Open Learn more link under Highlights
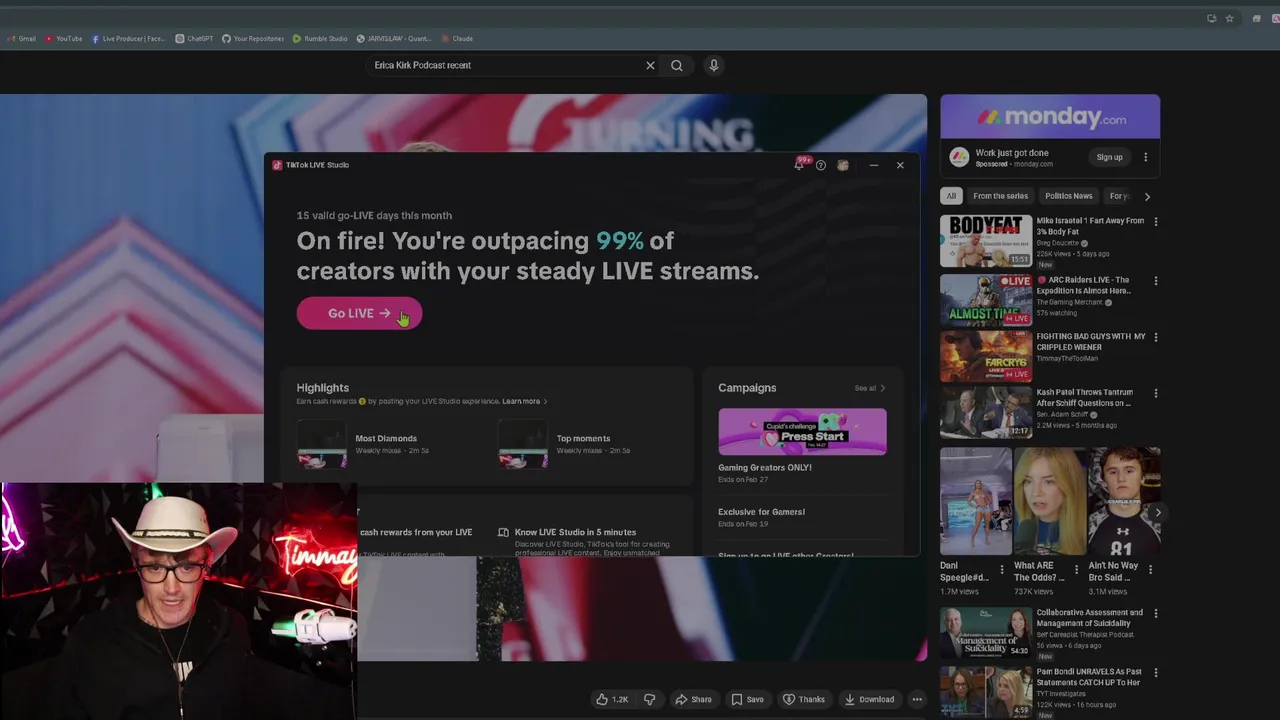1280x720 pixels. point(525,401)
